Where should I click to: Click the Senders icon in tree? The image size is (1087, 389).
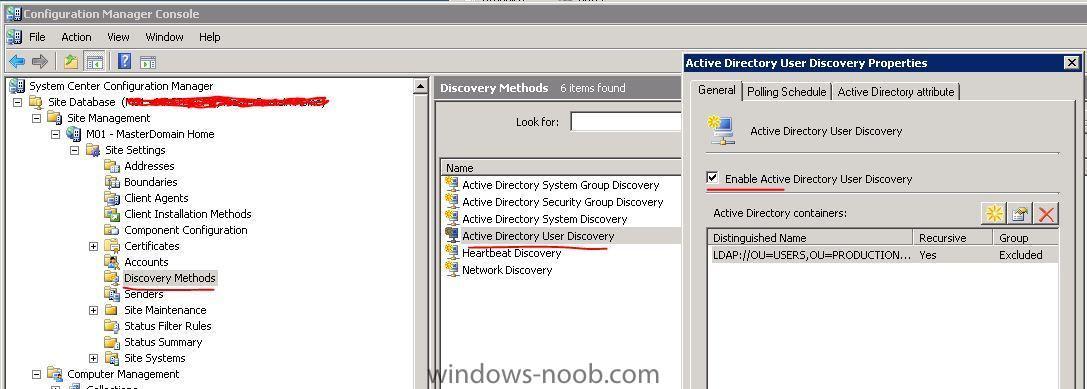[x=112, y=294]
